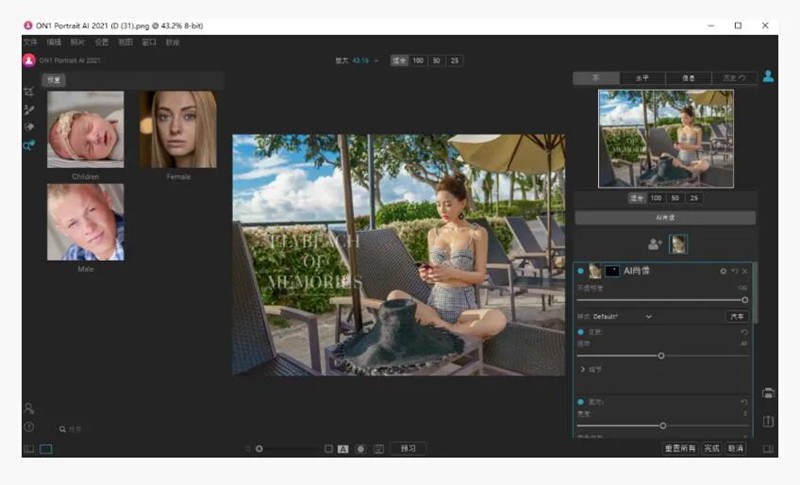Viewport: 800px width, 485px height.
Task: Open the fourth menu in the menu bar
Action: pos(102,42)
